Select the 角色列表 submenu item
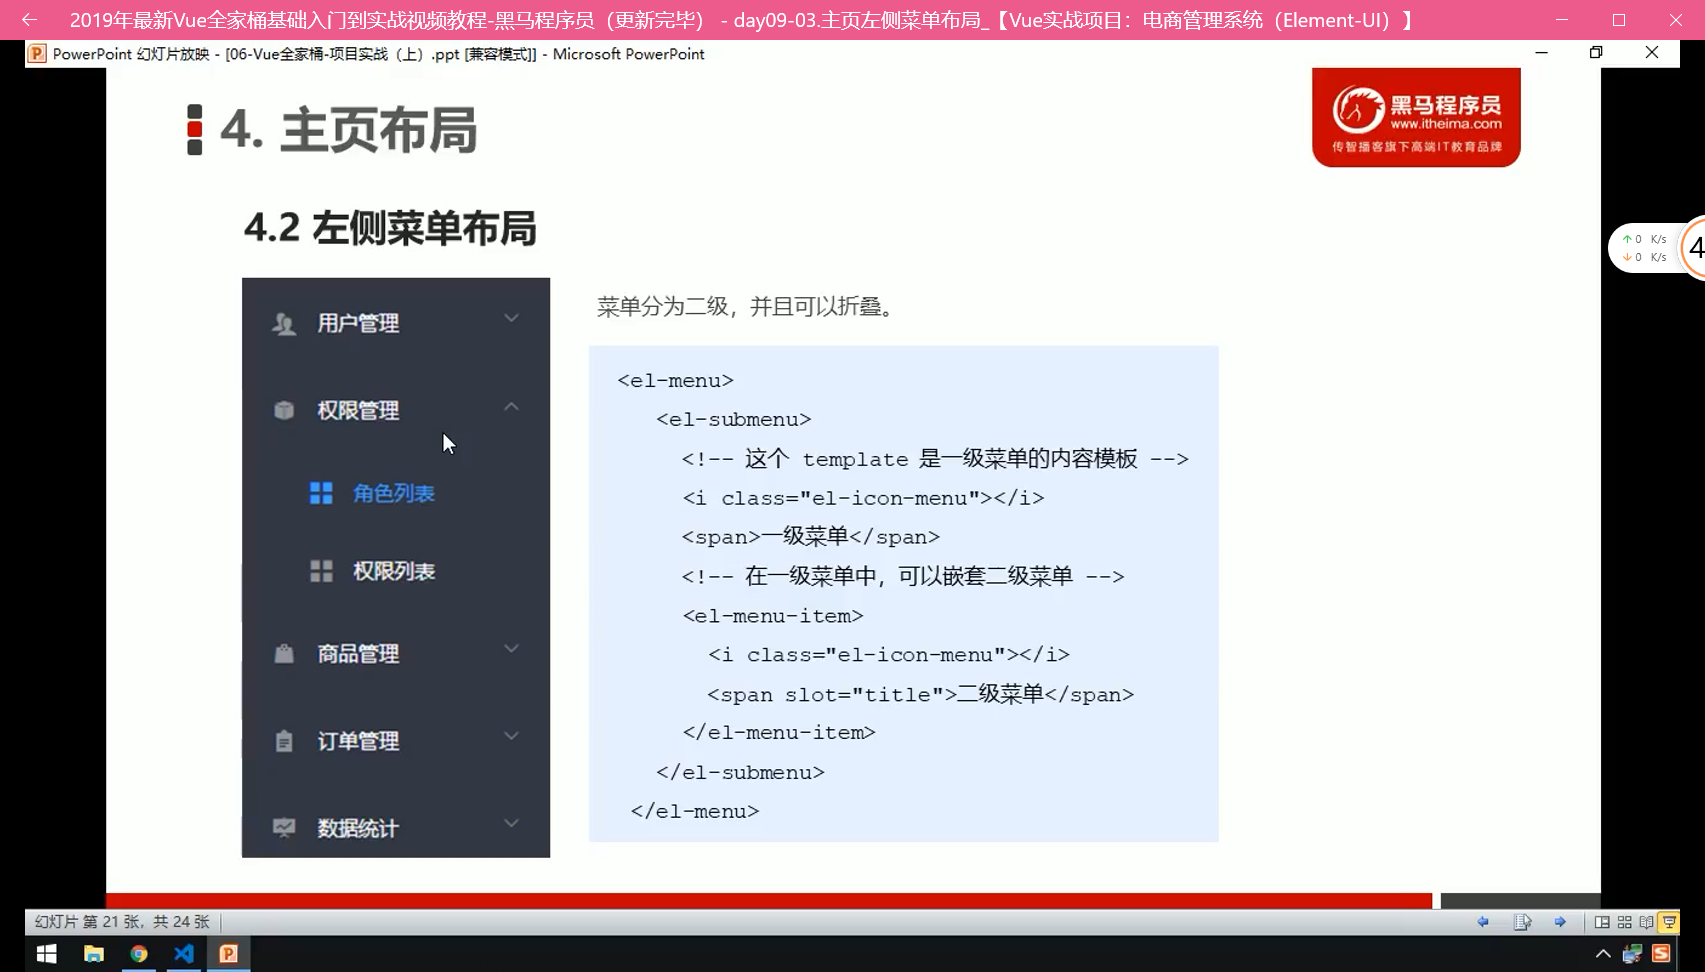The width and height of the screenshot is (1705, 972). pyautogui.click(x=393, y=493)
